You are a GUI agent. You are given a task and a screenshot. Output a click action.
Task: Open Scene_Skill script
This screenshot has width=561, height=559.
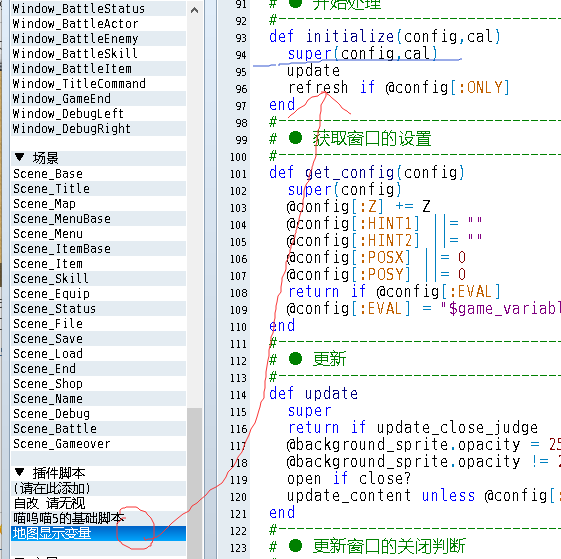99,279
